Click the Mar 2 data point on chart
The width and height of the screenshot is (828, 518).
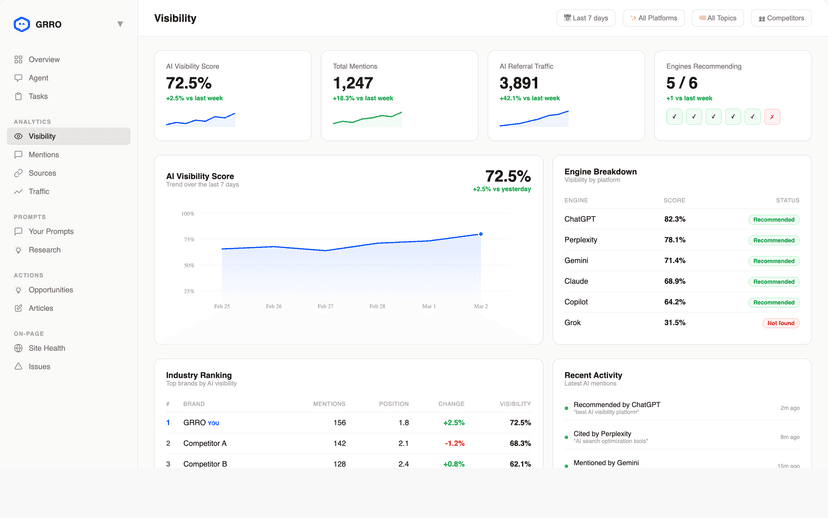coord(481,234)
